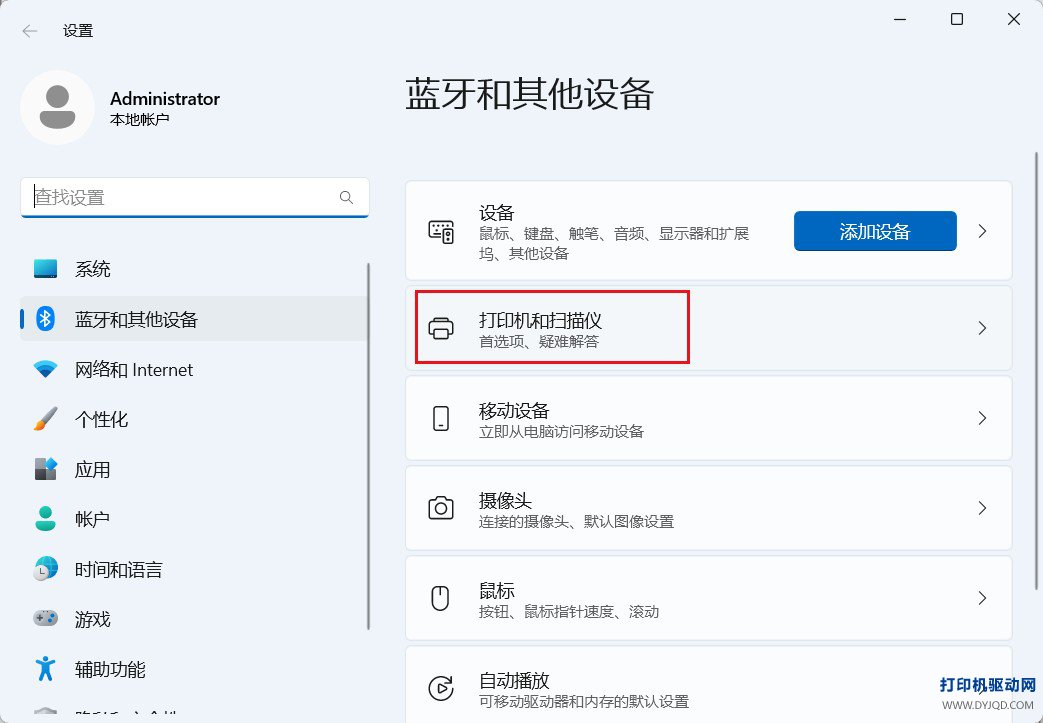Select 时间和语言 in the sidebar
The image size is (1043, 723).
click(x=194, y=569)
